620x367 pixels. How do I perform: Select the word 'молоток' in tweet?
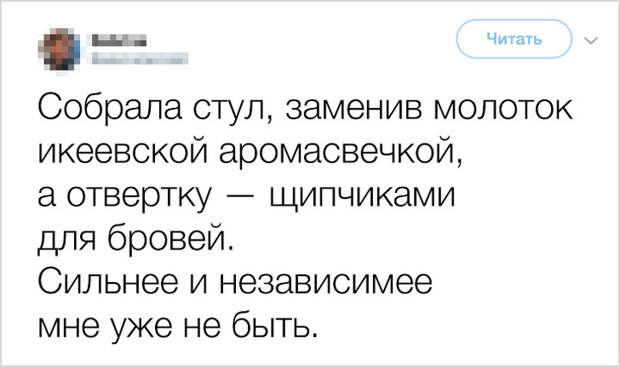coord(503,110)
